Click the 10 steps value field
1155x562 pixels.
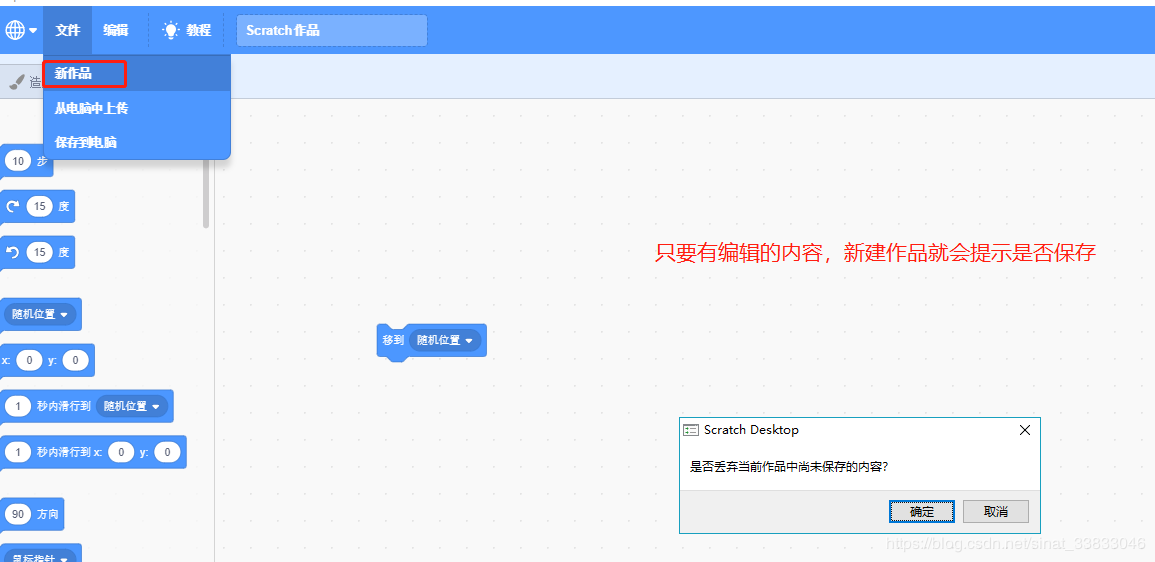click(x=18, y=161)
